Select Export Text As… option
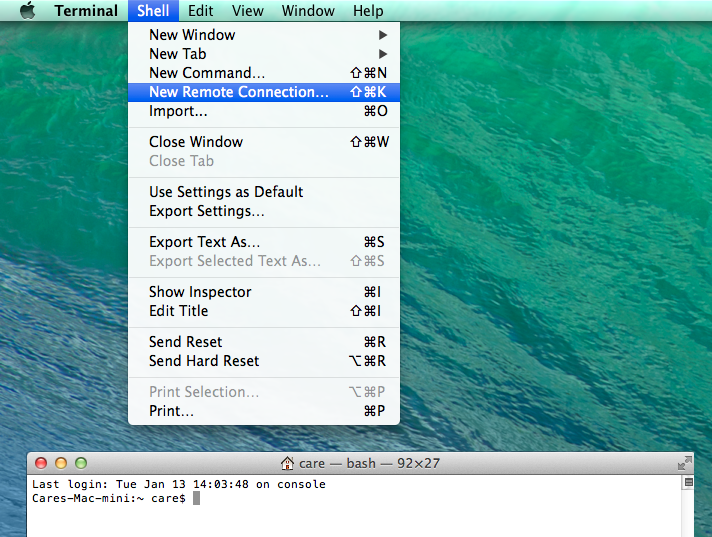Screen dimensions: 712x537 click(x=205, y=242)
